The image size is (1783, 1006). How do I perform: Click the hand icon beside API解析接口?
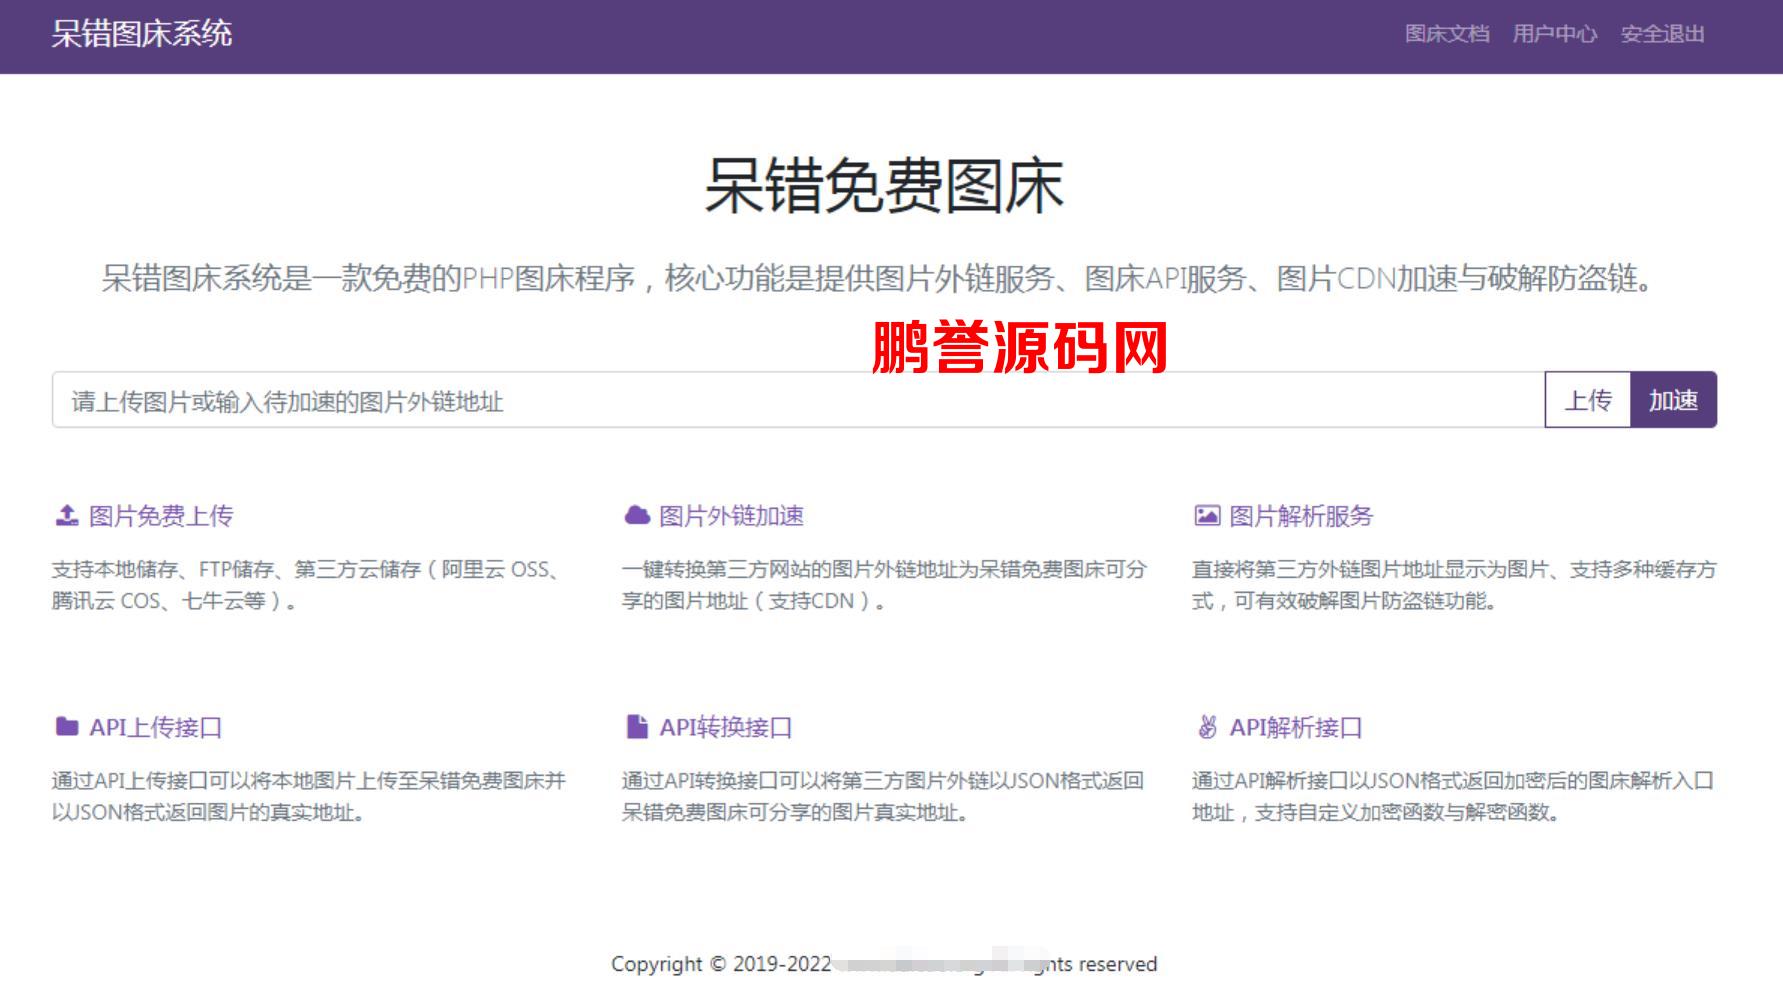(1207, 727)
